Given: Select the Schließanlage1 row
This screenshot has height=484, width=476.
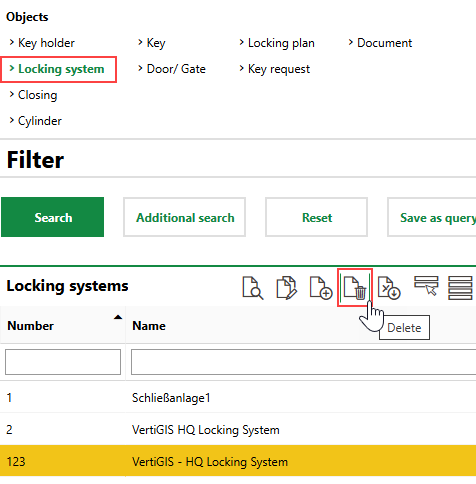Looking at the screenshot, I should pyautogui.click(x=238, y=397).
